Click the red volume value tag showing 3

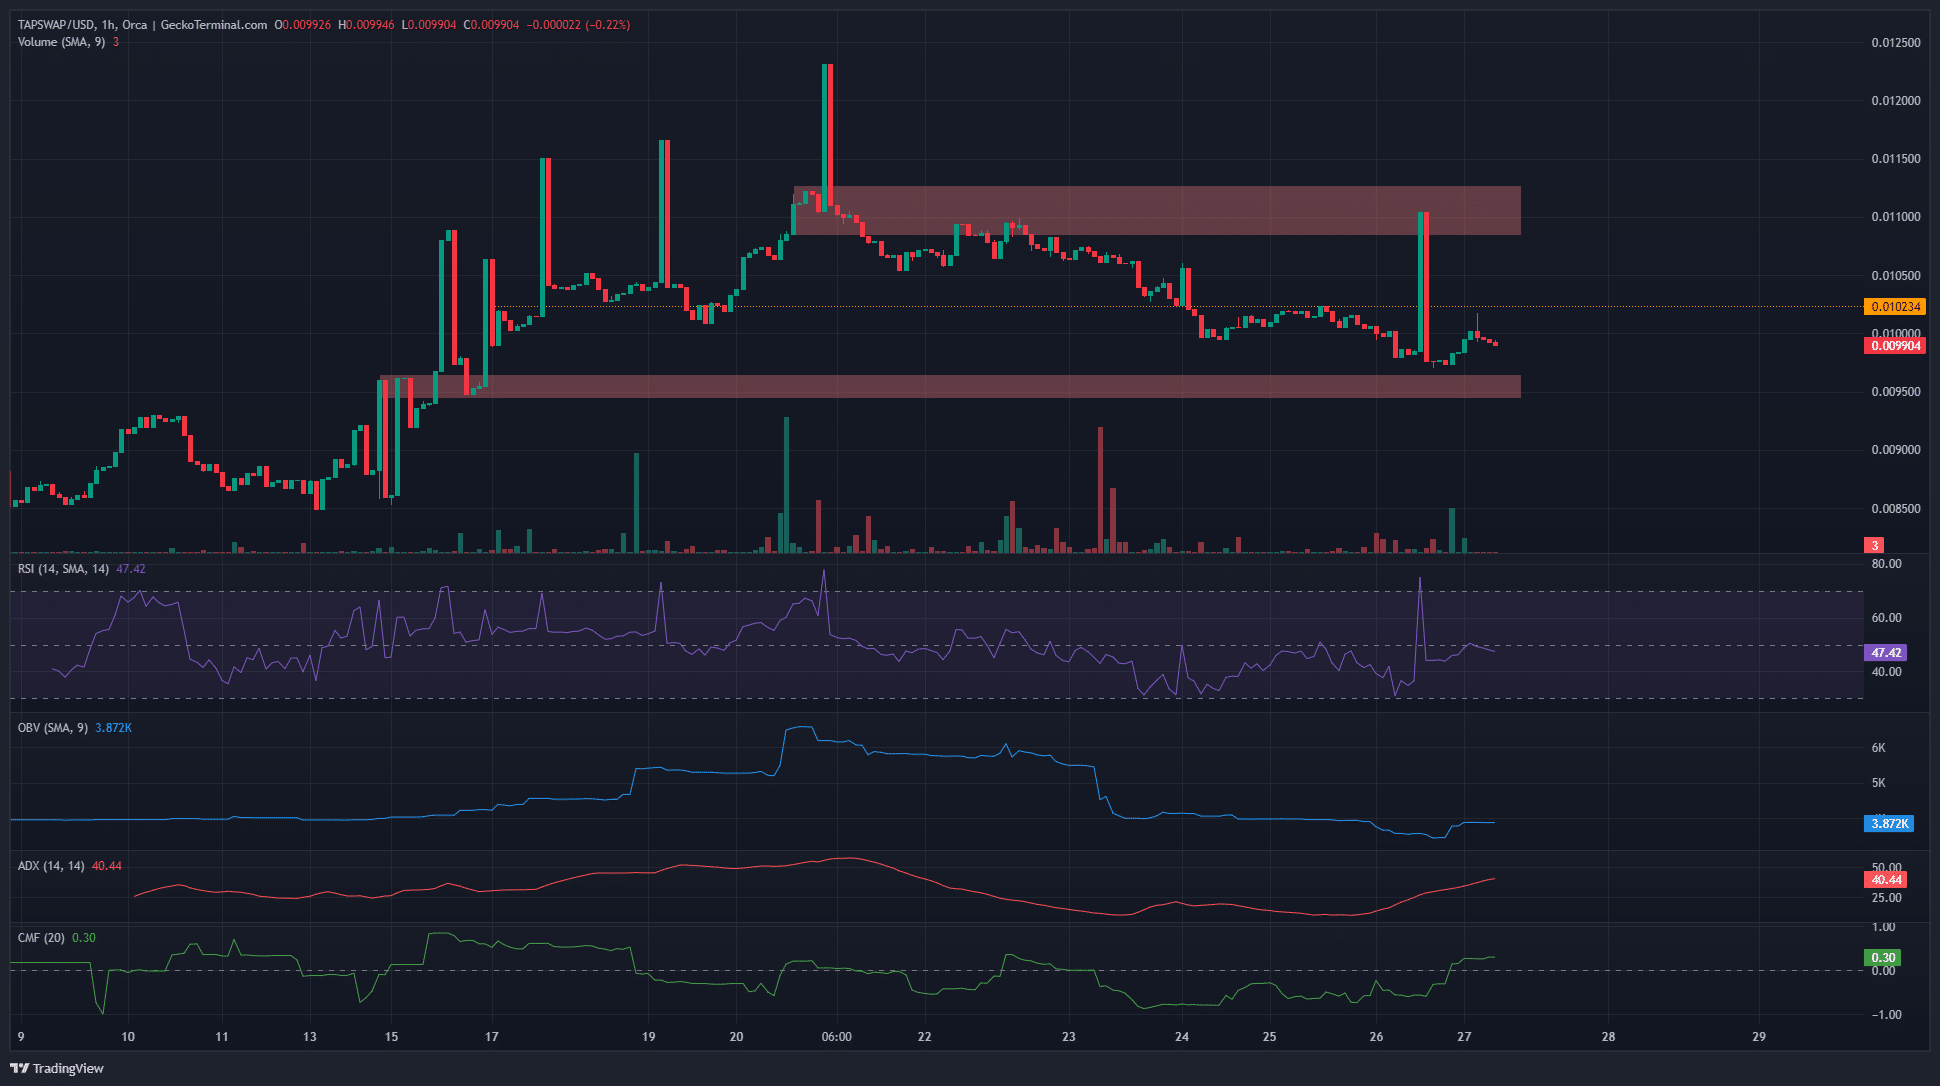[x=1875, y=545]
